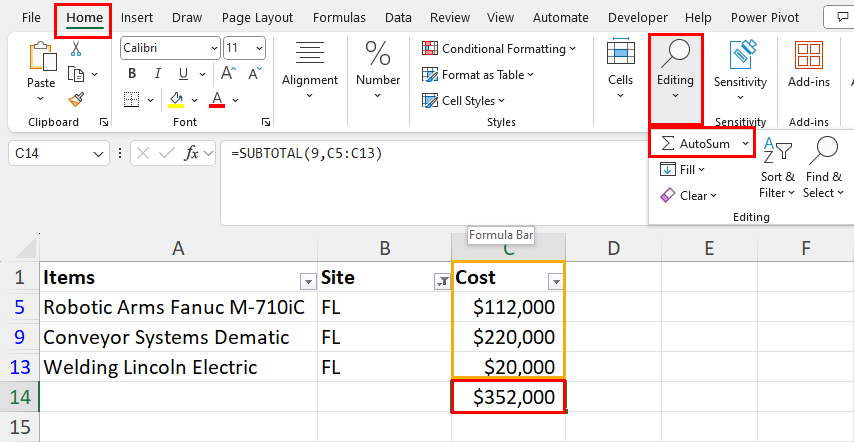Open Copy options dropdown arrow
Screen dimensions: 854x442
(x=94, y=74)
